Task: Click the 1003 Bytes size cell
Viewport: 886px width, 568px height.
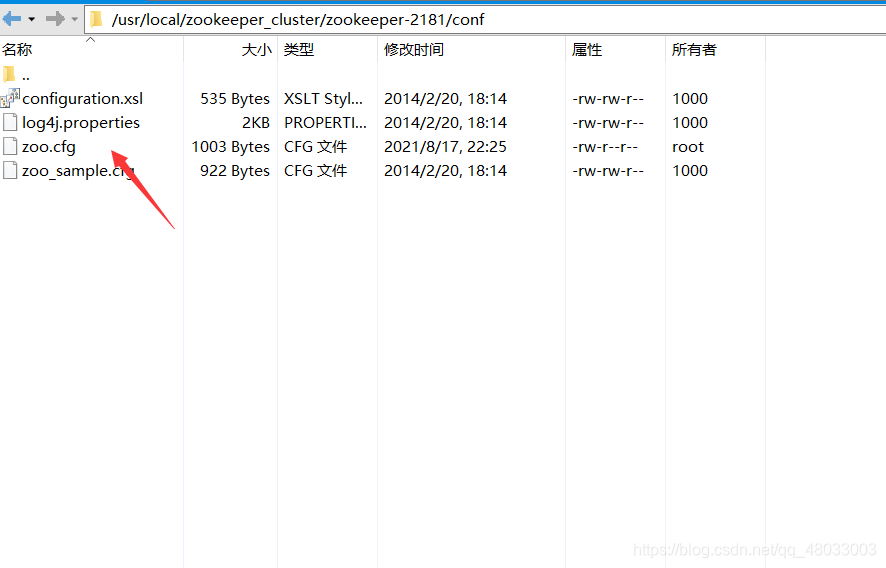Action: (231, 147)
